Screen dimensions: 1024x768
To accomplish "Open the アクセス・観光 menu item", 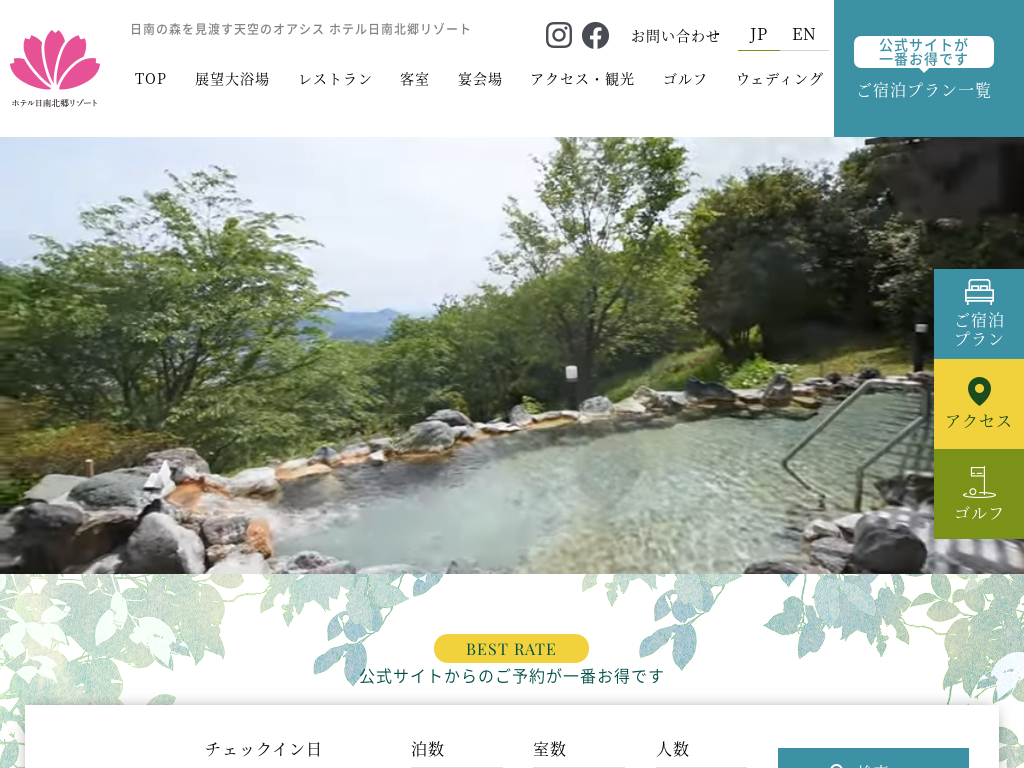I will pos(582,79).
